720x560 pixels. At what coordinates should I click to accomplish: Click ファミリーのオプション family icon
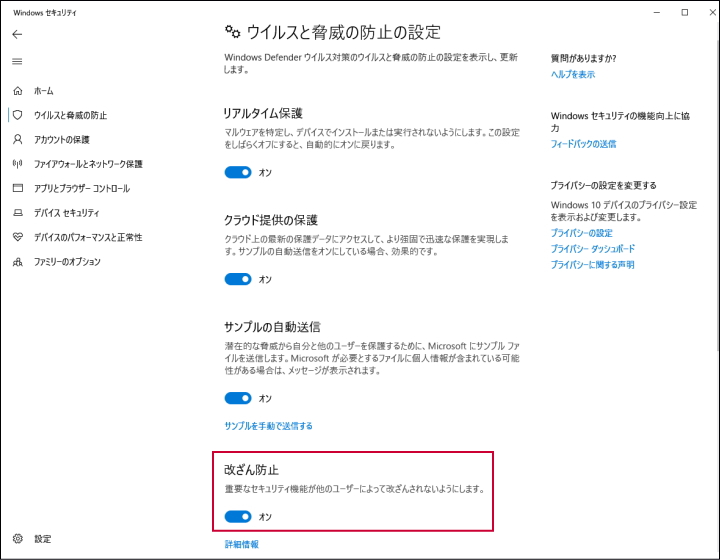(x=17, y=262)
